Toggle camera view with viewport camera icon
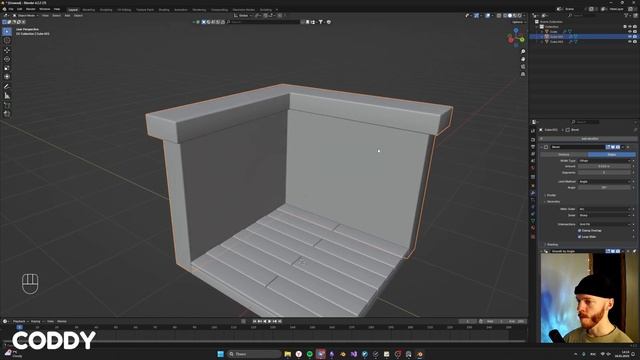Image resolution: width=640 pixels, height=360 pixels. point(523,67)
